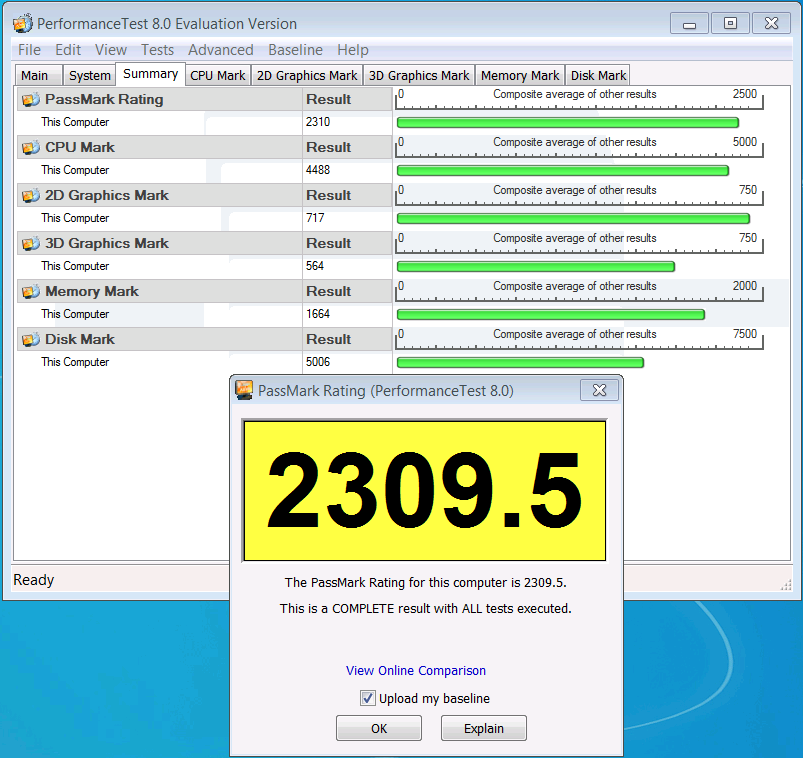
Task: Click the PassMark Rating result value 2310
Action: pos(318,122)
